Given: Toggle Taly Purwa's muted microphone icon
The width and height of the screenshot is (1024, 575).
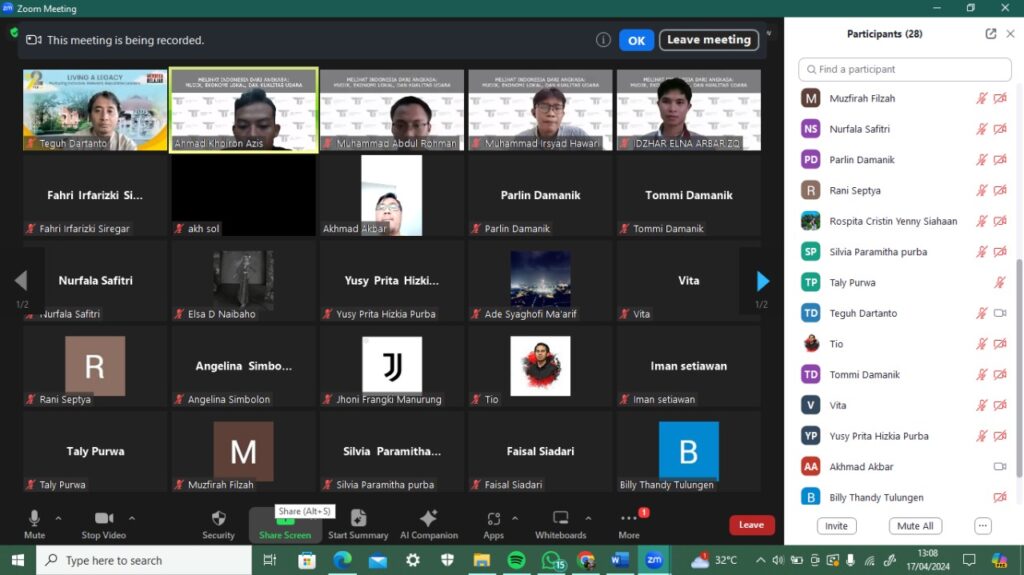Looking at the screenshot, I should point(999,283).
